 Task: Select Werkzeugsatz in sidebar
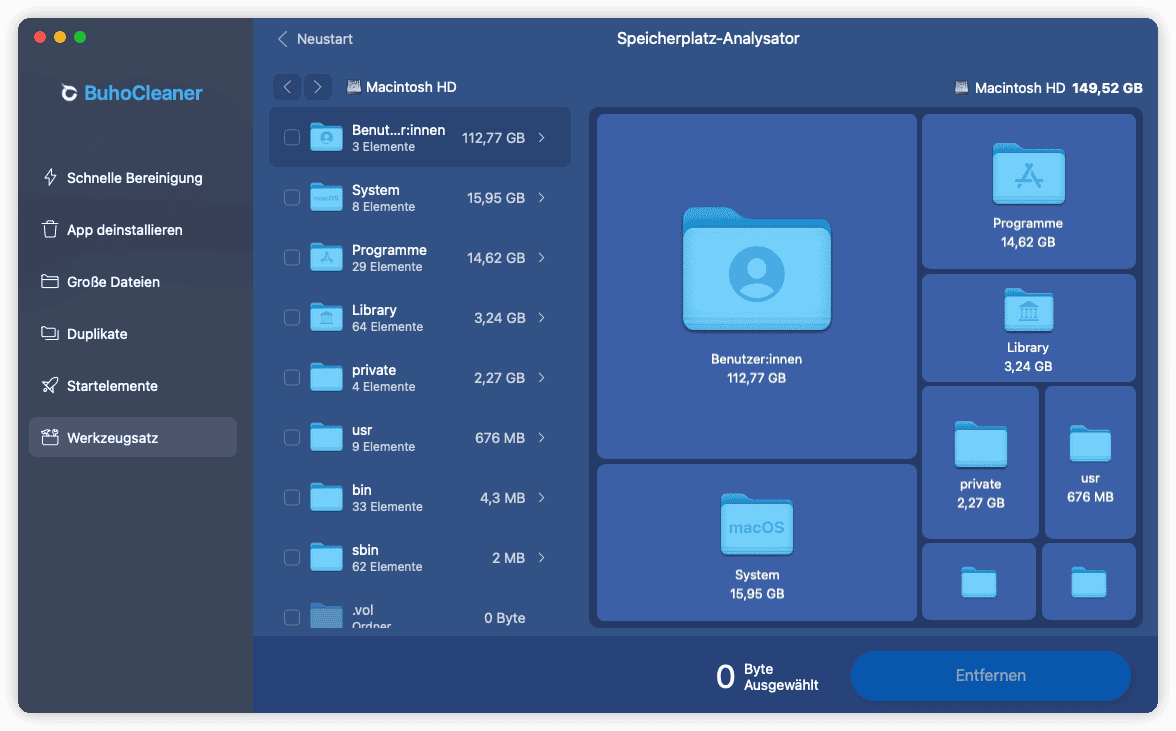pyautogui.click(x=133, y=437)
